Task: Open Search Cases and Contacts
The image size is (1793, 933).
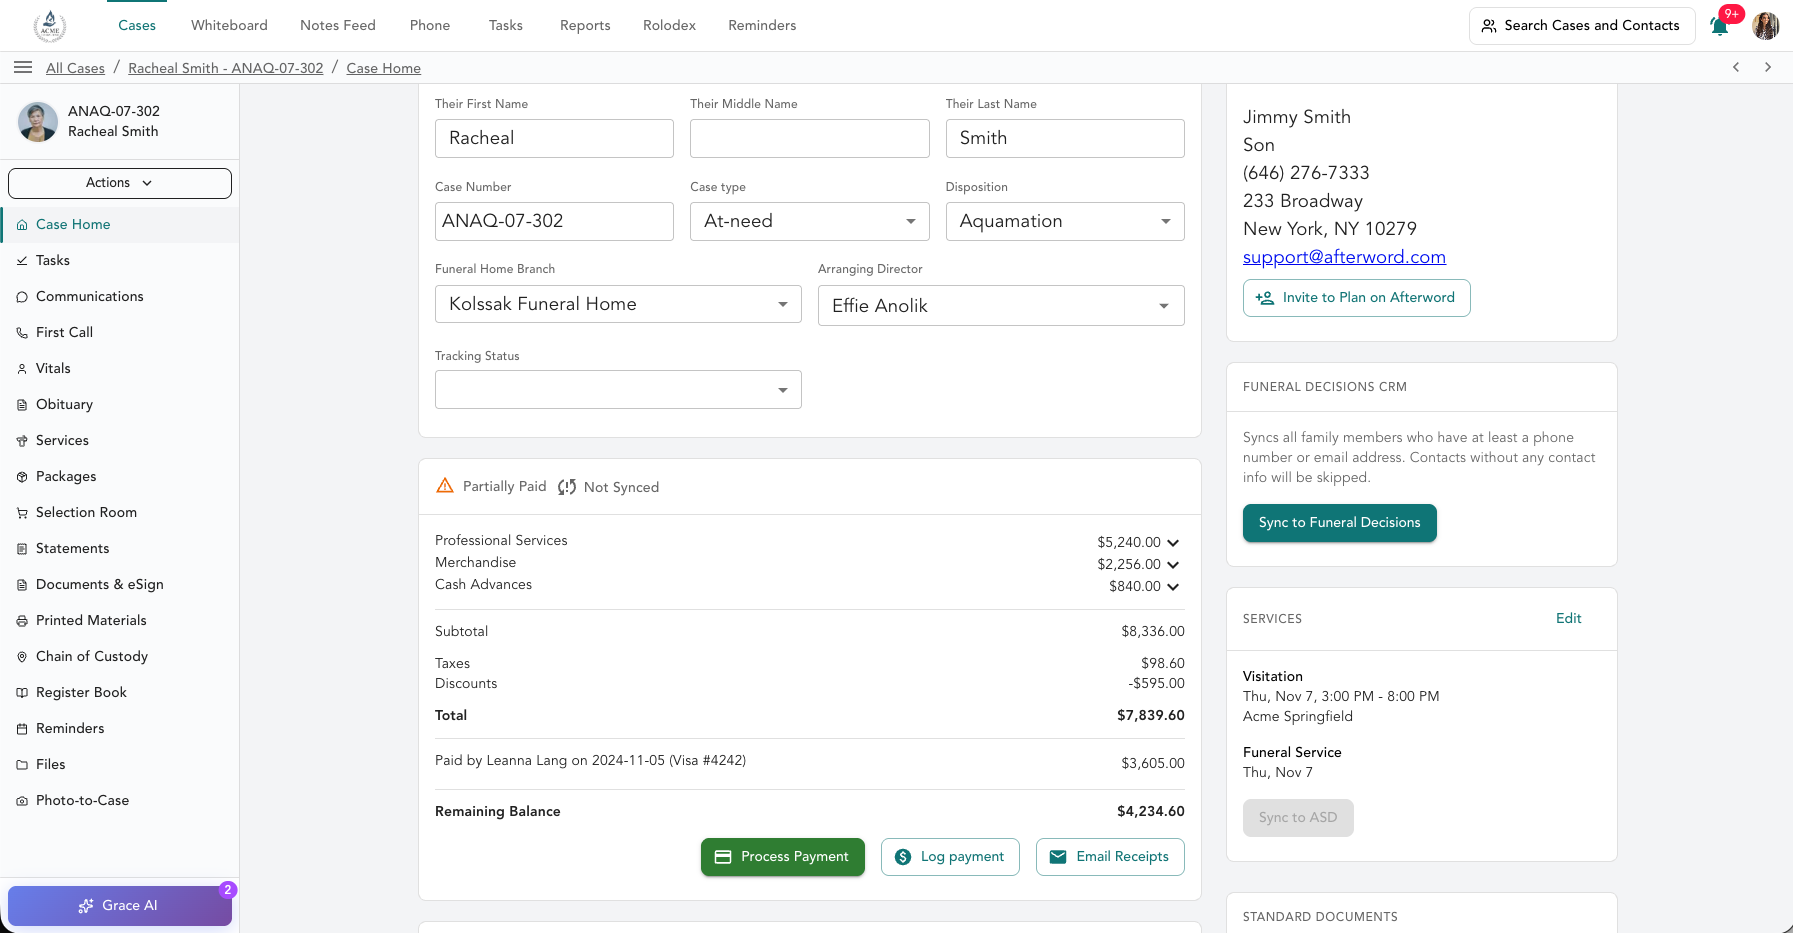Action: pyautogui.click(x=1582, y=26)
